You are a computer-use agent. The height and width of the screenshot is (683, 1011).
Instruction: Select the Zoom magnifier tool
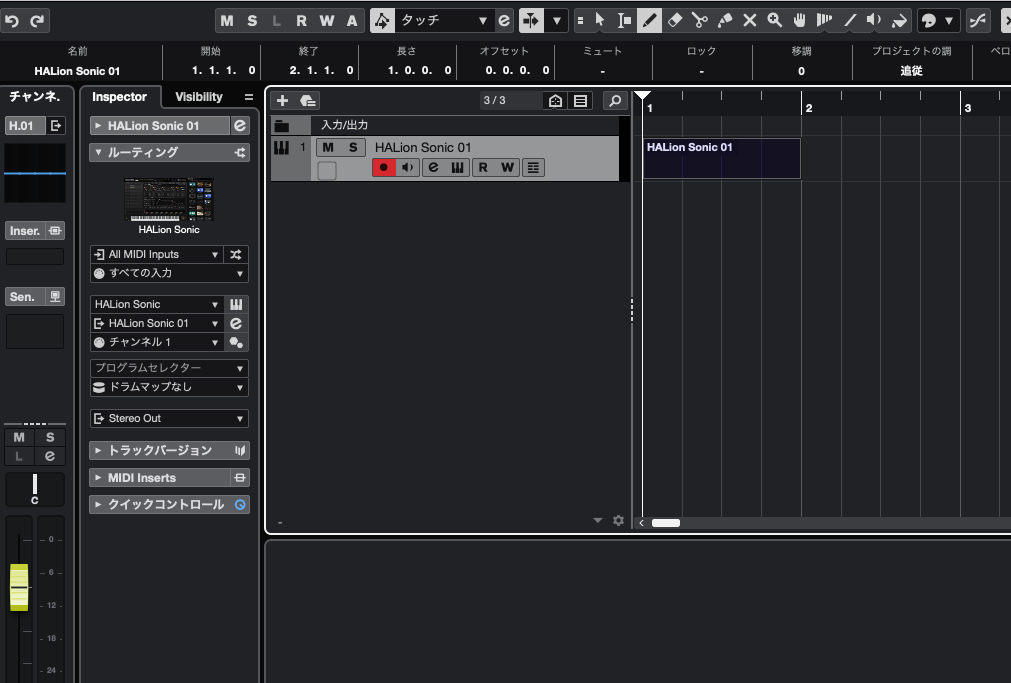(775, 21)
